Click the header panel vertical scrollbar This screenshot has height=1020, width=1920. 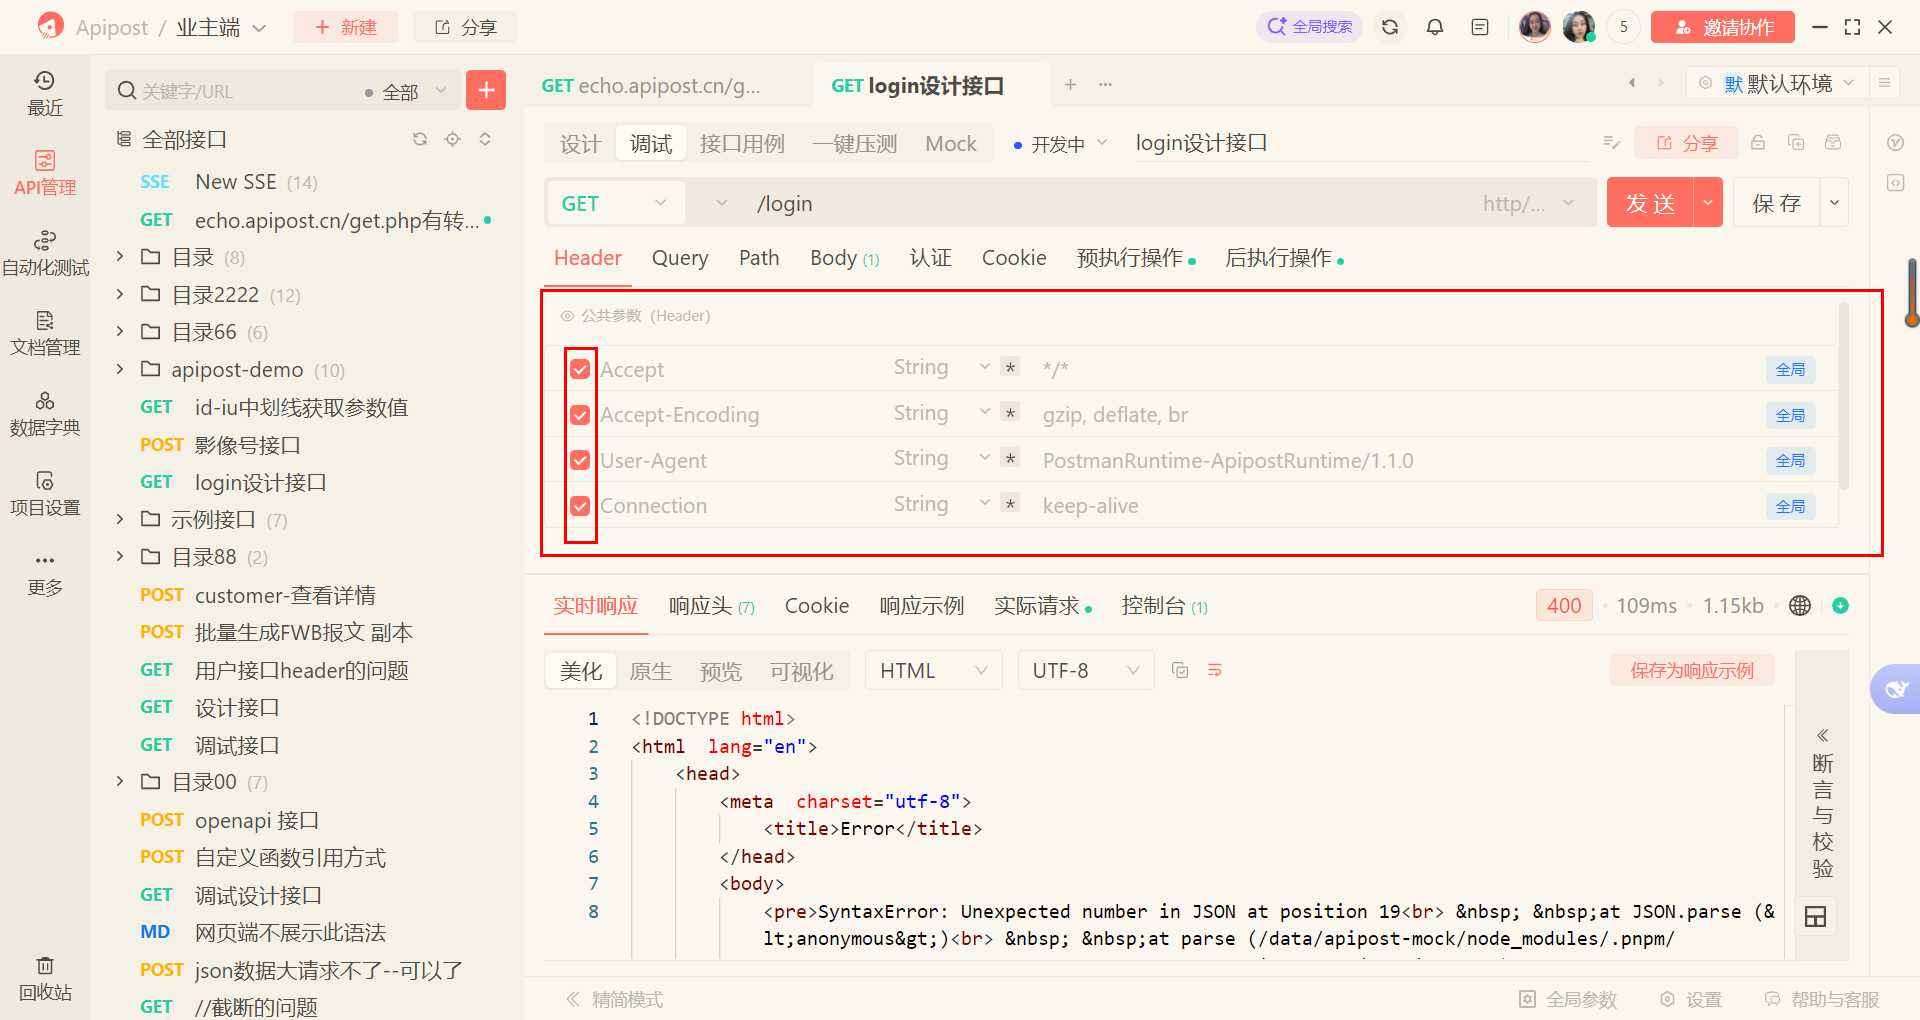click(x=1843, y=396)
